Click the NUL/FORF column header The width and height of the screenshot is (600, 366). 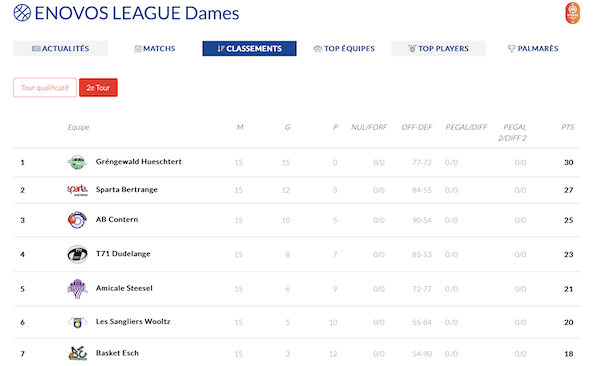coord(369,127)
